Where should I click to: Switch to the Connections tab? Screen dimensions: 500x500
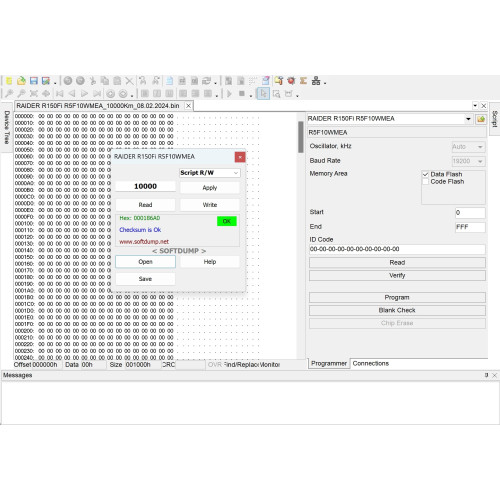pos(371,363)
